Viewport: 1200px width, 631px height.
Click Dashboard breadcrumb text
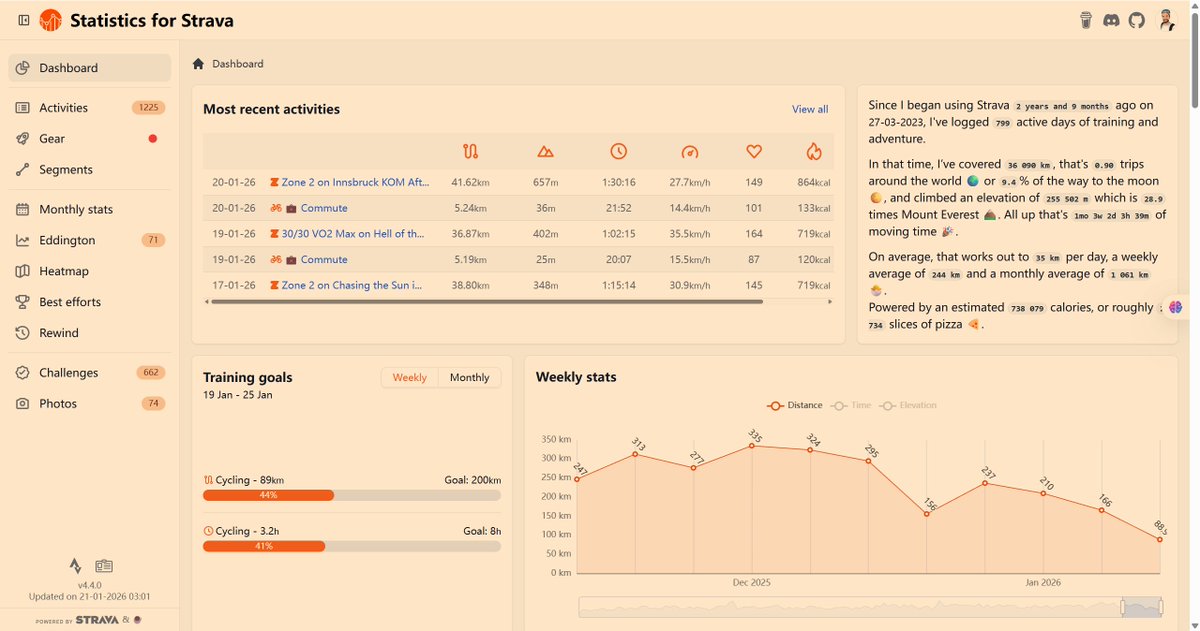point(238,63)
